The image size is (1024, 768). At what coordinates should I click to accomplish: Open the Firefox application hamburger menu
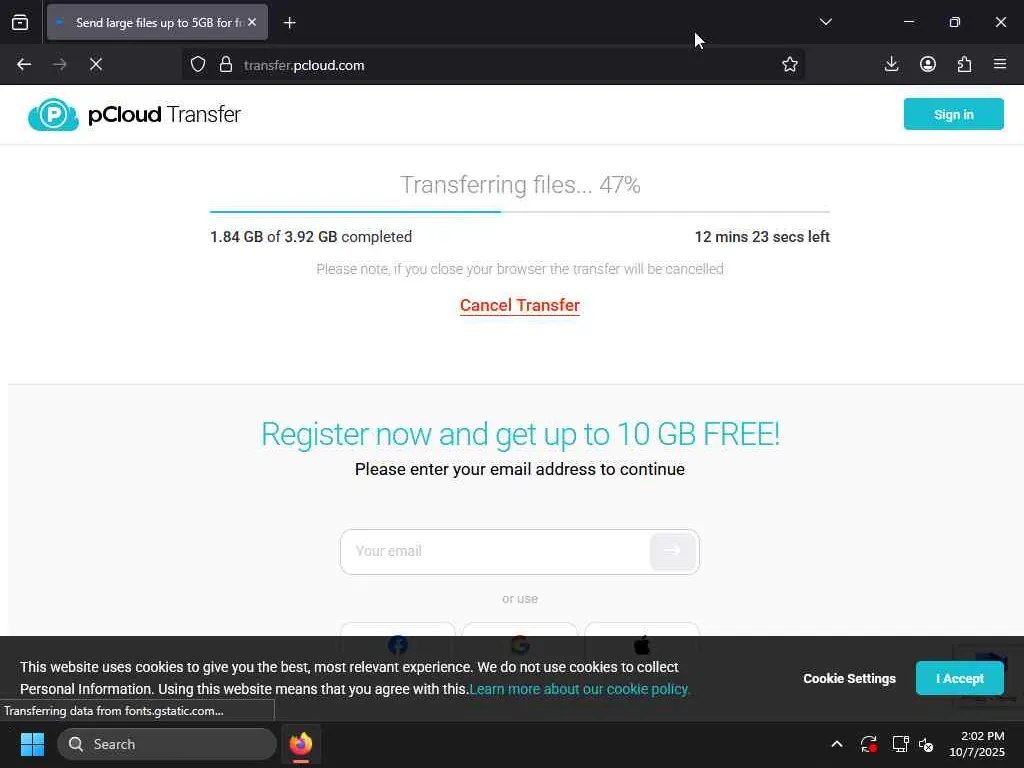click(1000, 65)
